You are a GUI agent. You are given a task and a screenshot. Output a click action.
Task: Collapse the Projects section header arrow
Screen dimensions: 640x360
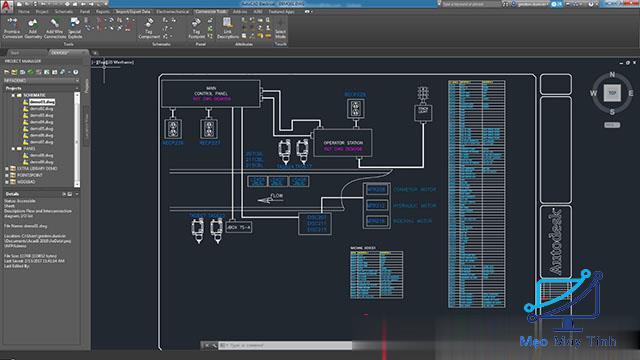77,88
